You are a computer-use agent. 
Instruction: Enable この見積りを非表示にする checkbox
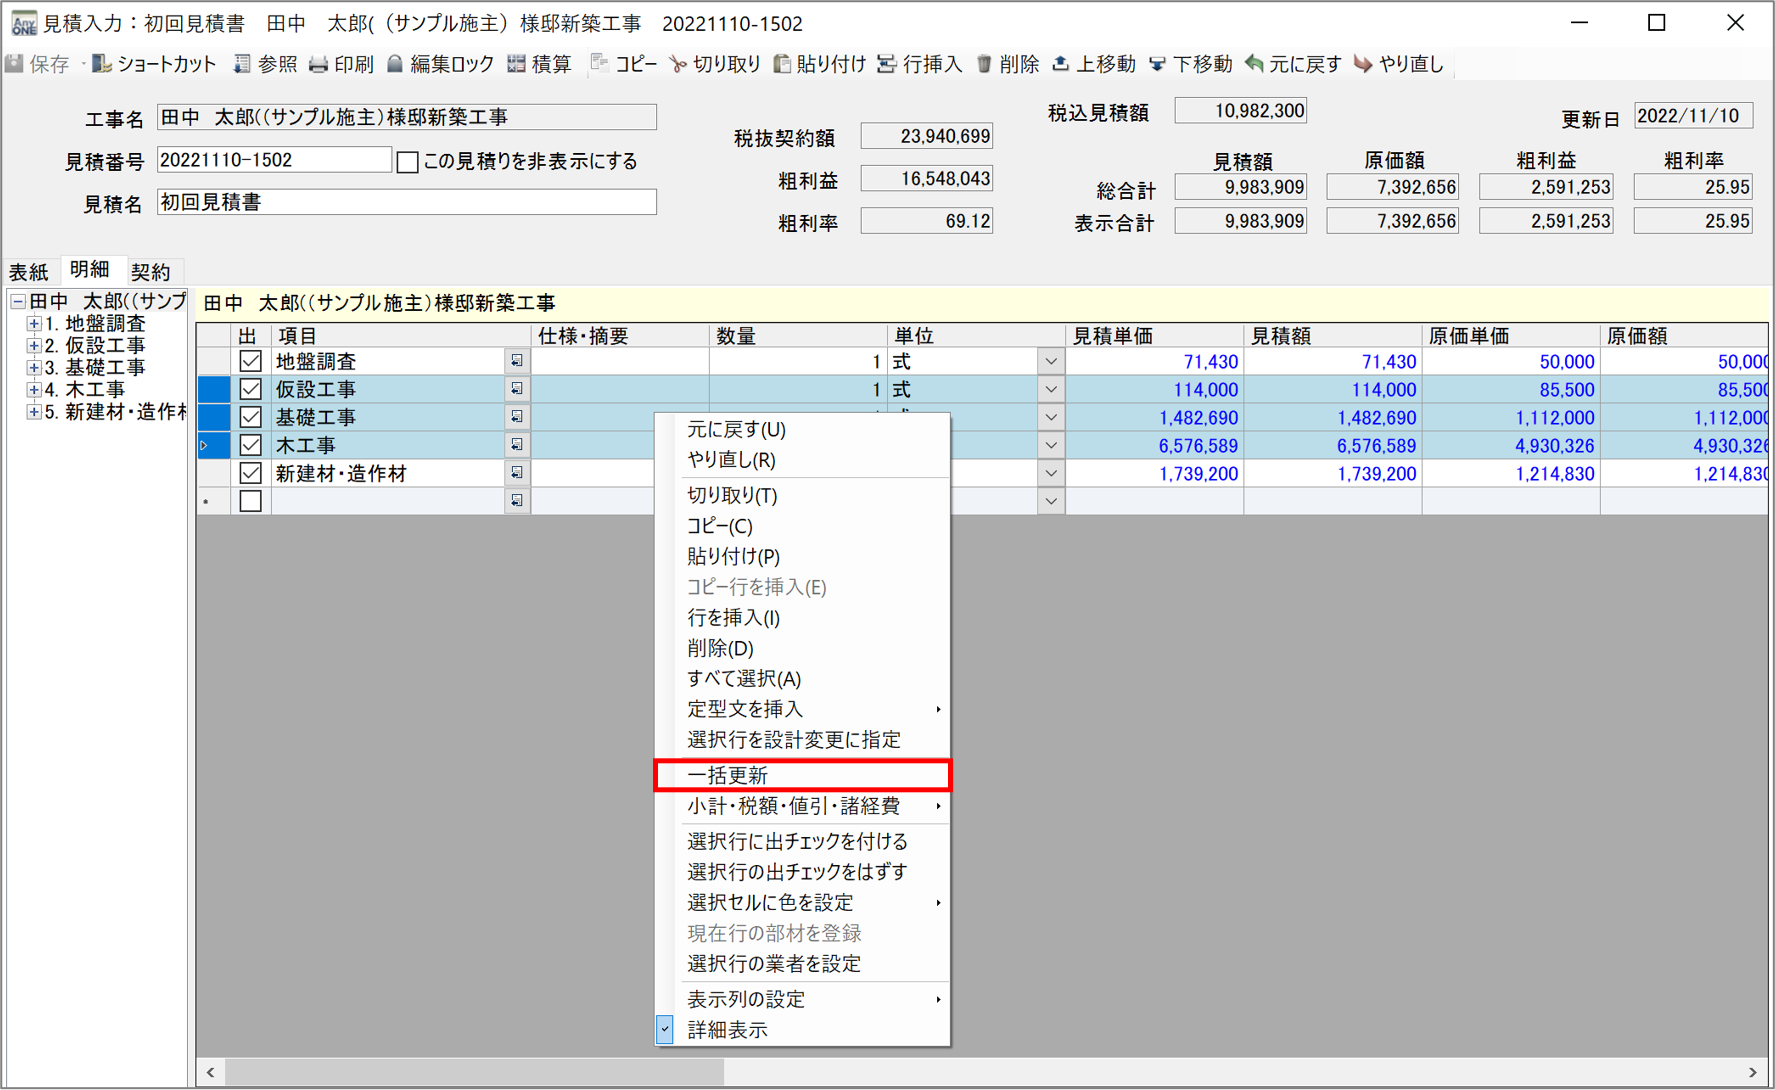click(407, 162)
